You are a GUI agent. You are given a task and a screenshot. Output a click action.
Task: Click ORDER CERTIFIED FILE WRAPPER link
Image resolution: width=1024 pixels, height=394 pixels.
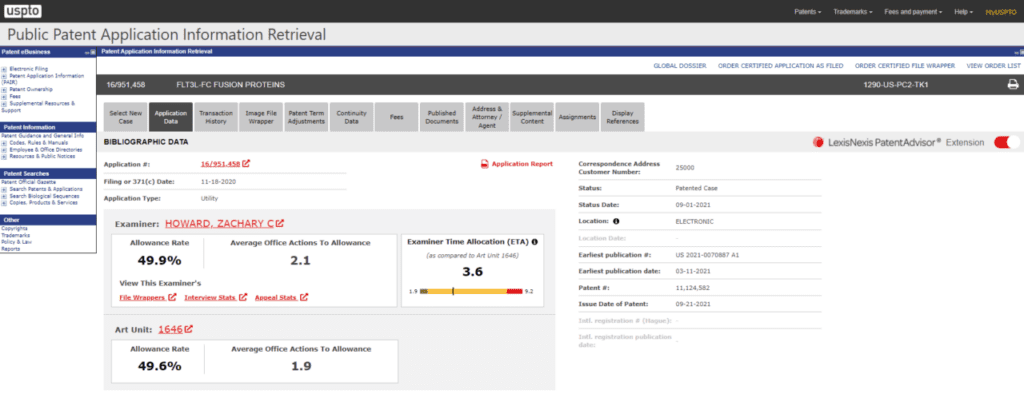point(905,66)
